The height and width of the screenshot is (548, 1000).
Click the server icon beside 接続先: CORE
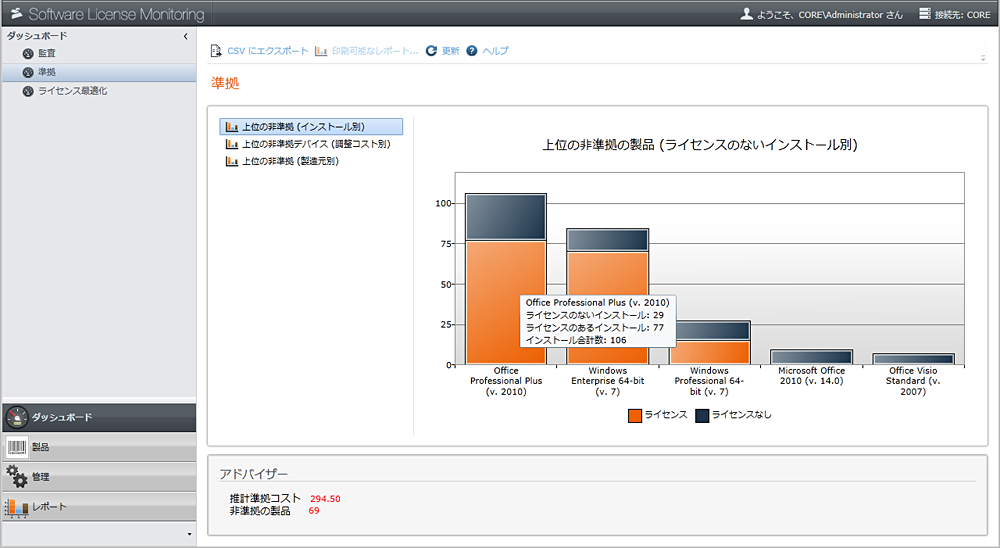pyautogui.click(x=925, y=13)
